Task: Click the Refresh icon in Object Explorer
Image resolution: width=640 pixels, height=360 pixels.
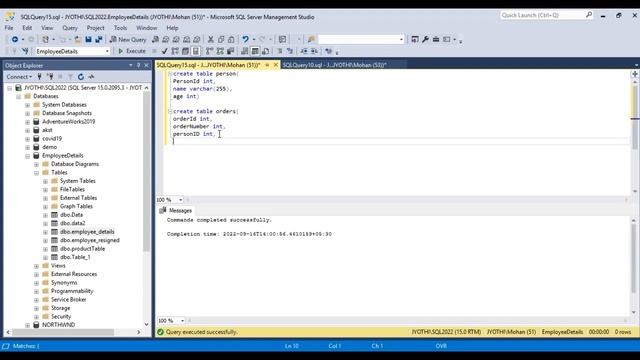Action: (81, 77)
